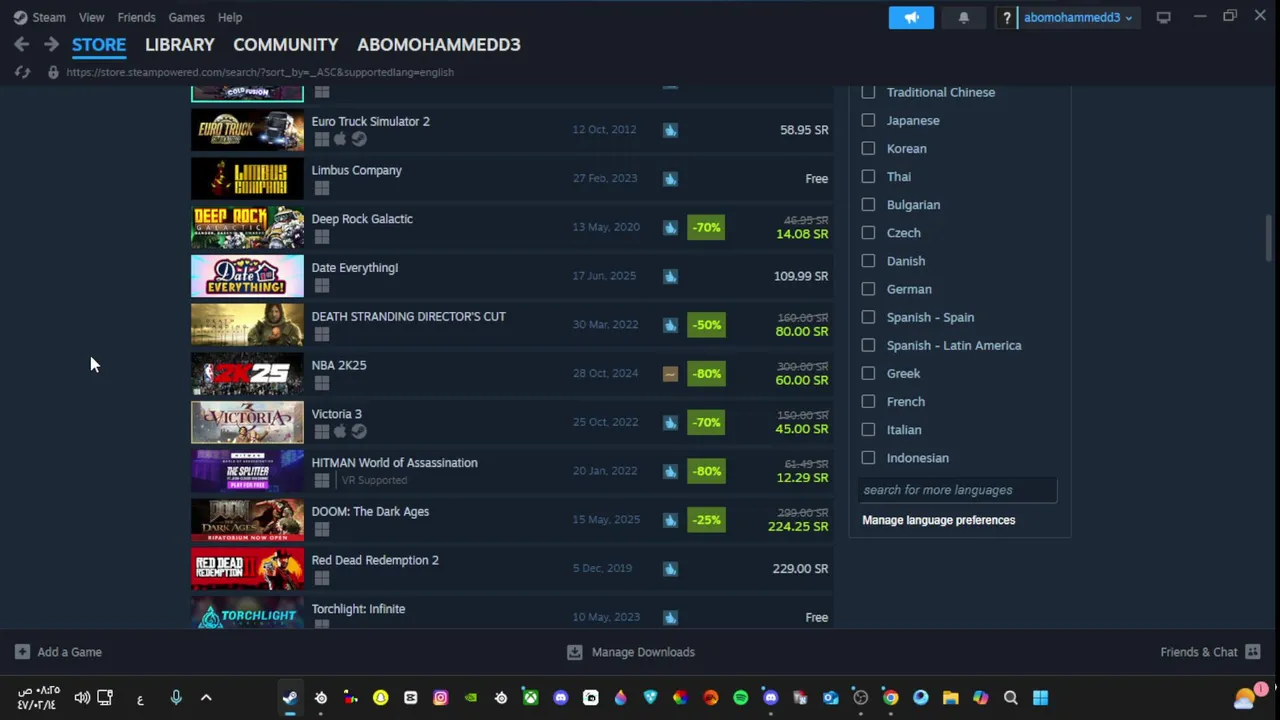Open the abomohammedd3 account dropdown

(1078, 17)
